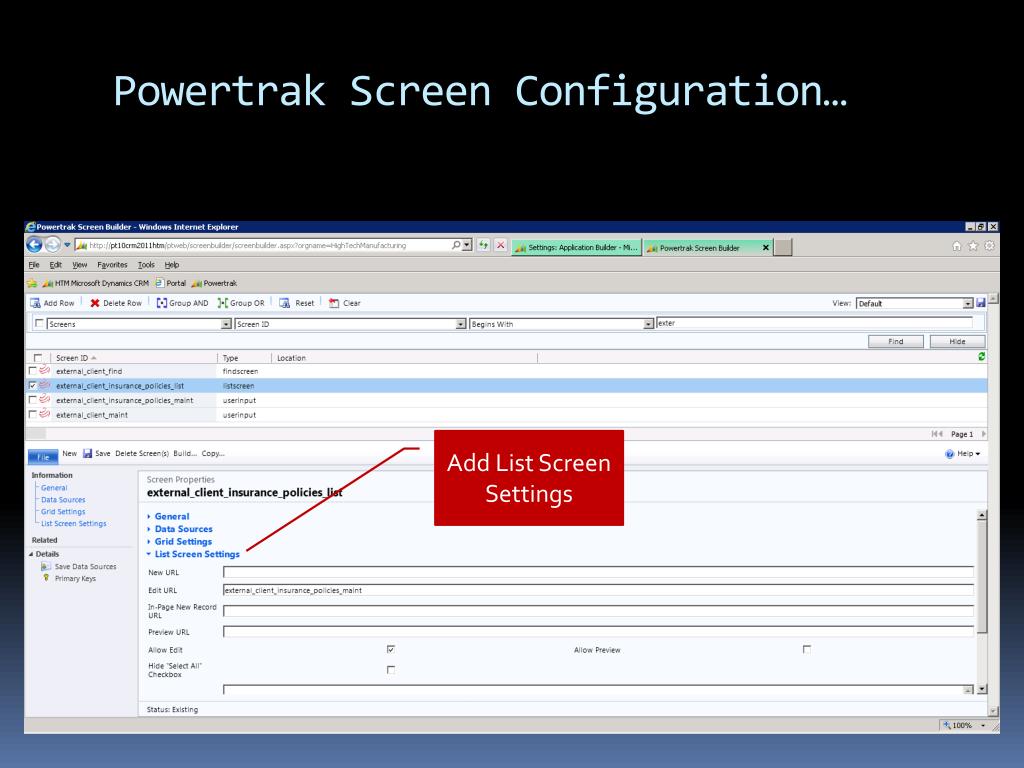Check the Hide Select All Checkbox option
The height and width of the screenshot is (768, 1024).
coord(391,669)
